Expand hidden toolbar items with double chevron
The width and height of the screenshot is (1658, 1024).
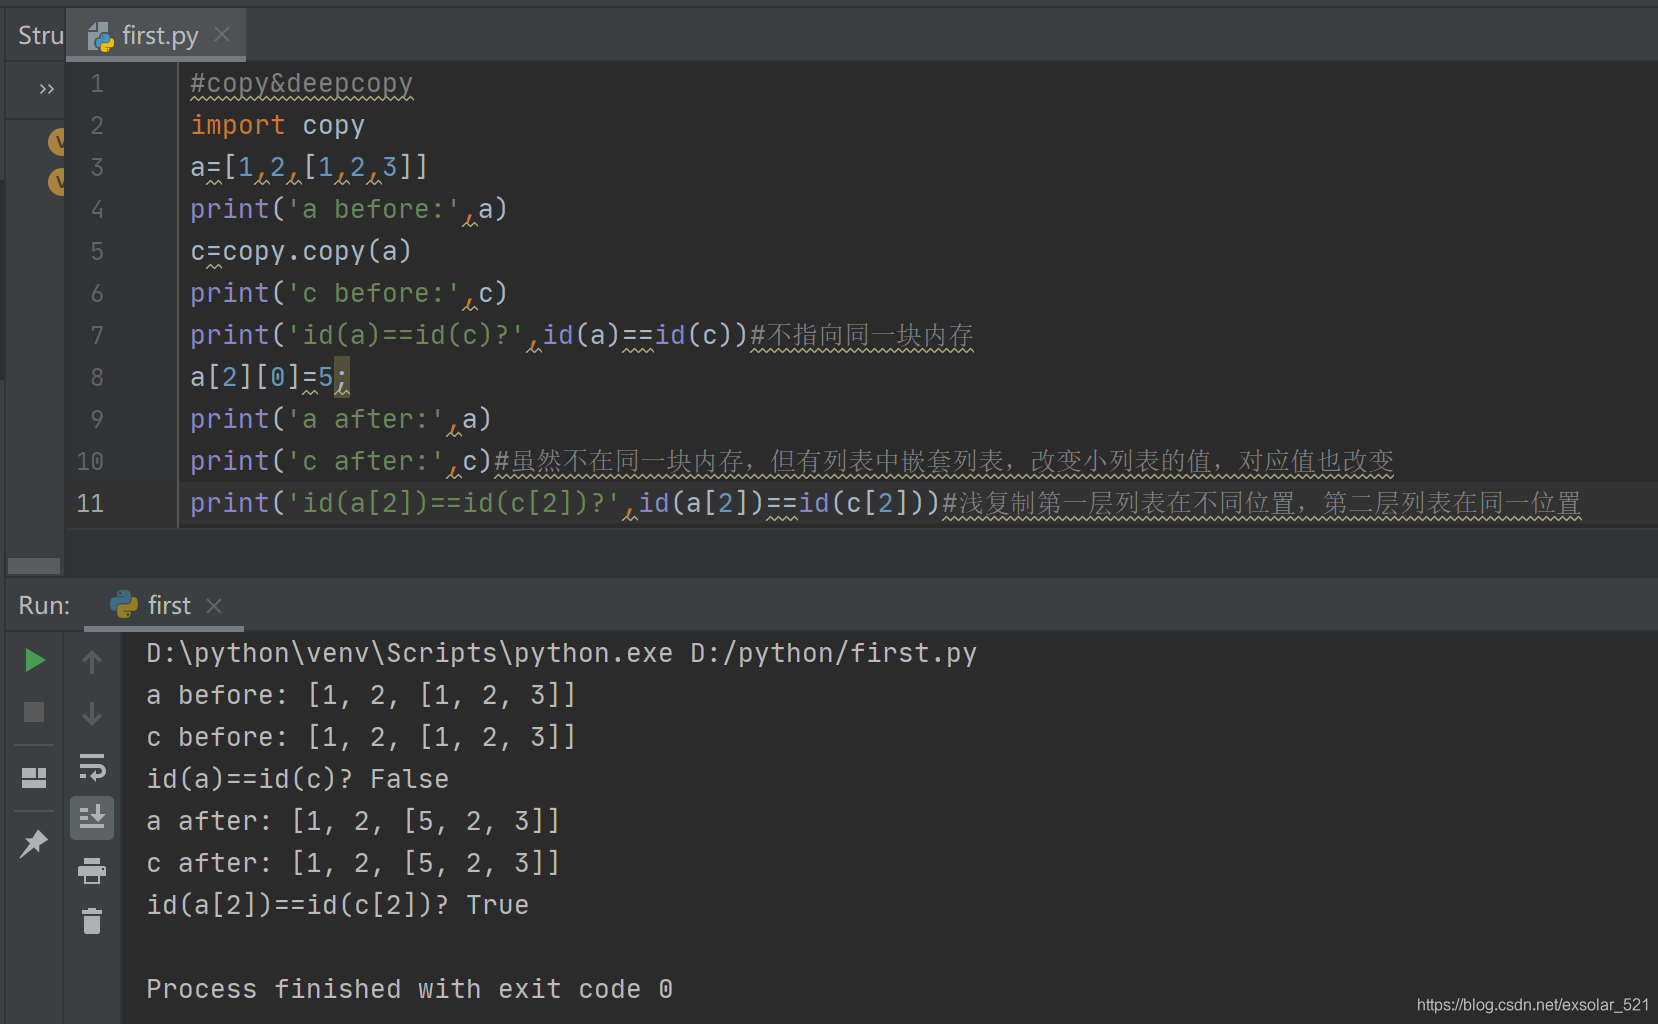[46, 89]
